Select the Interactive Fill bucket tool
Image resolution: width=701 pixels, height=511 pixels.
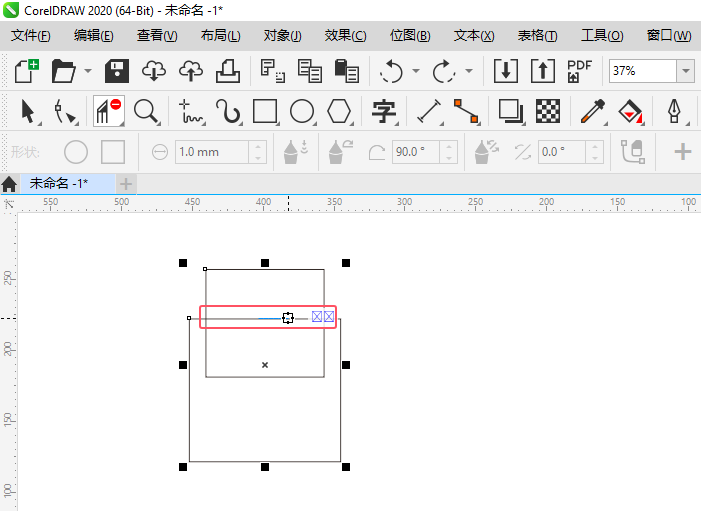tap(630, 111)
